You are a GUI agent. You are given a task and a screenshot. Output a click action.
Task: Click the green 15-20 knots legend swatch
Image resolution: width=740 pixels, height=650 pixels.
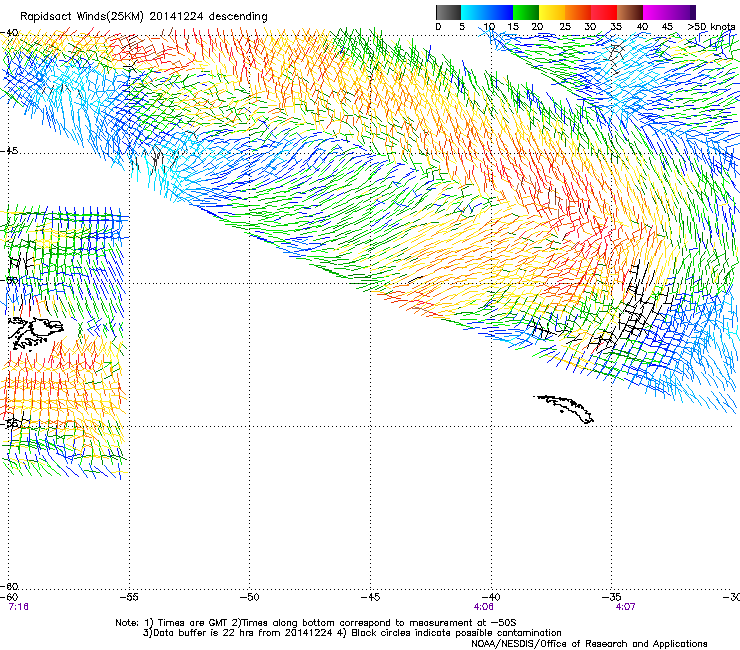(x=526, y=12)
